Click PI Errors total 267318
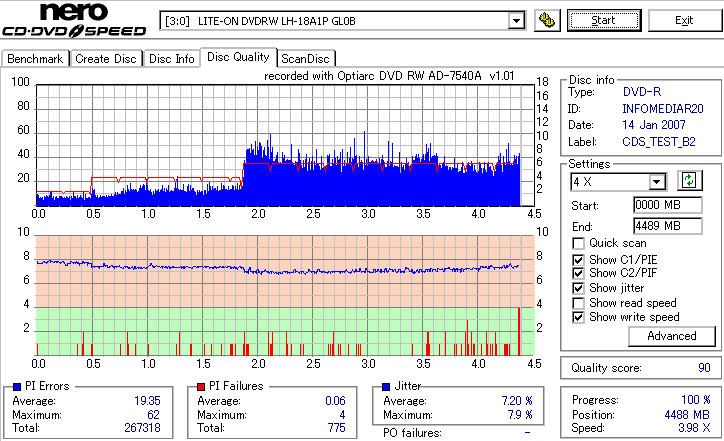This screenshot has width=724, height=441. coord(142,428)
